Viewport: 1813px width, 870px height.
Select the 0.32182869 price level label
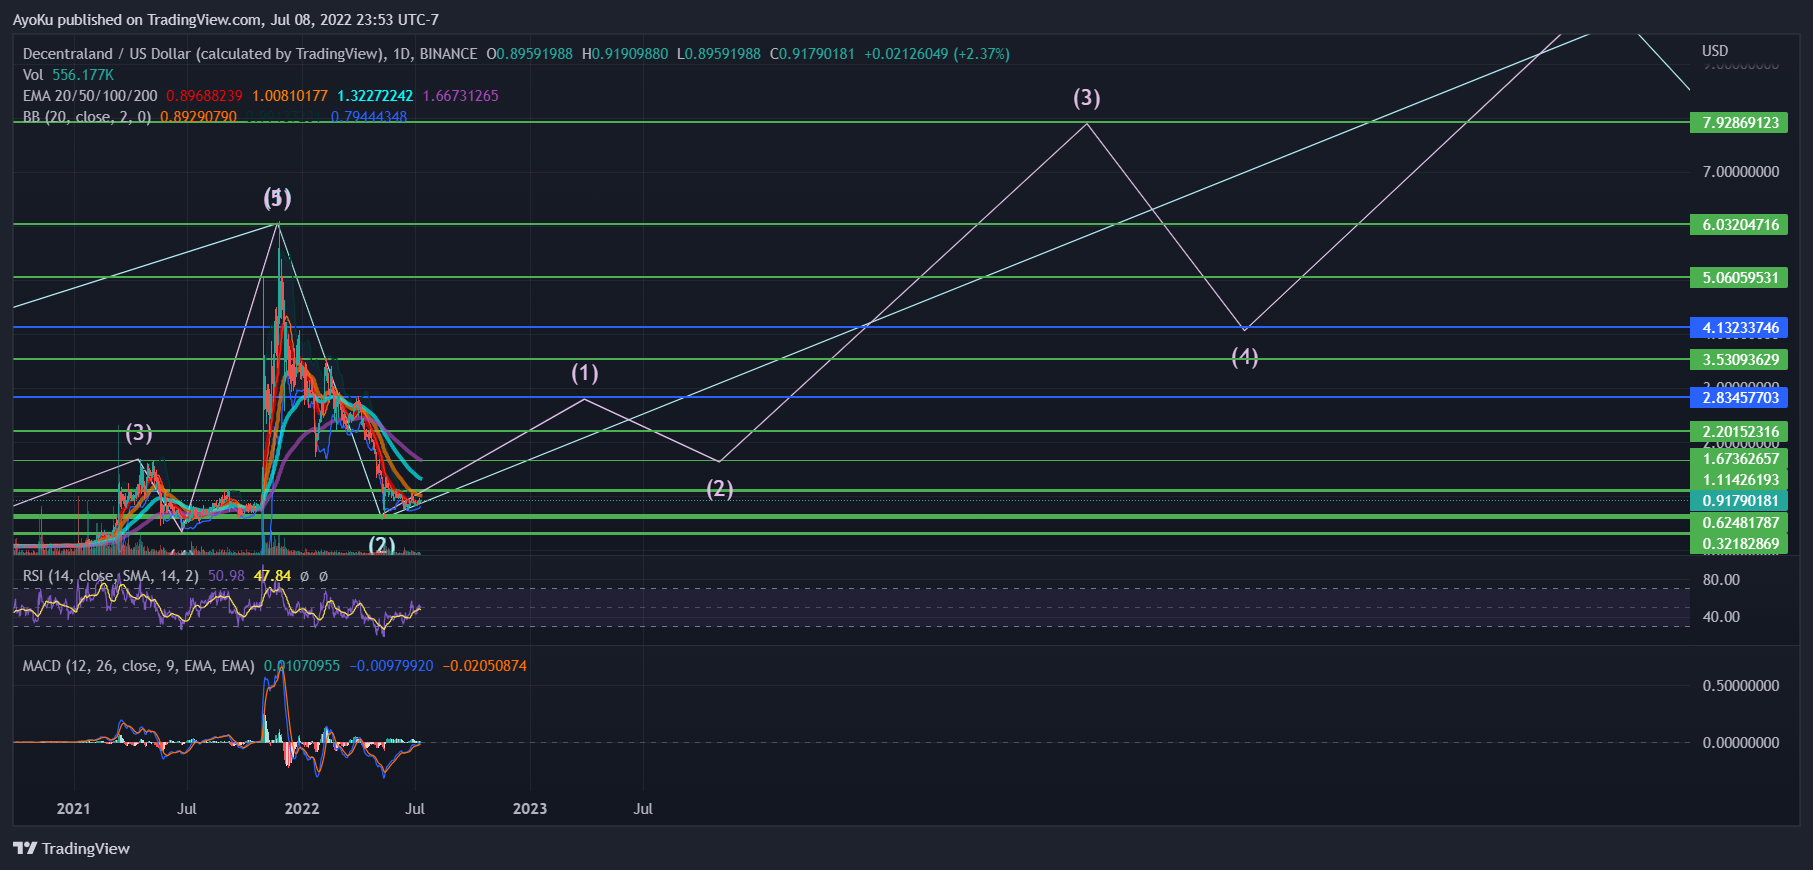point(1740,545)
